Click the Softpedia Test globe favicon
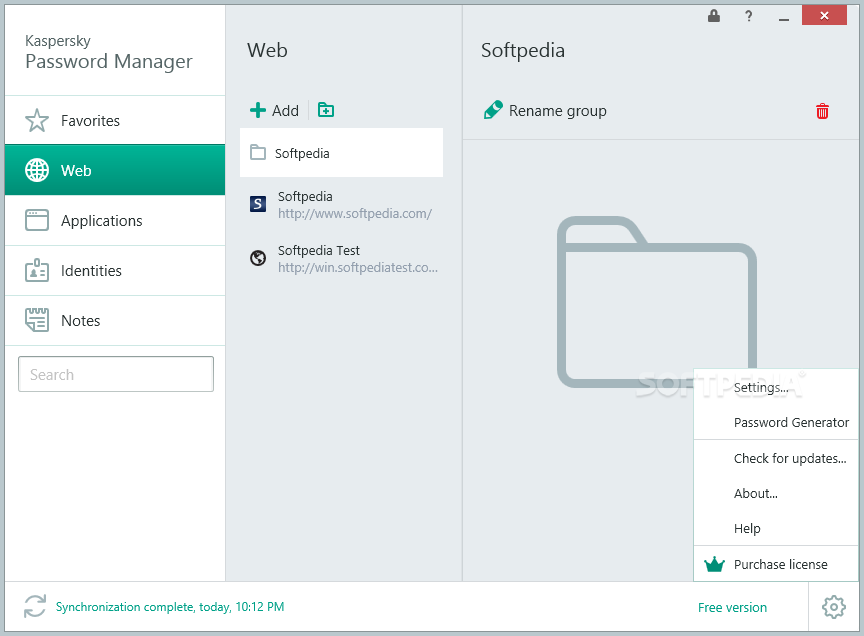 (x=258, y=258)
